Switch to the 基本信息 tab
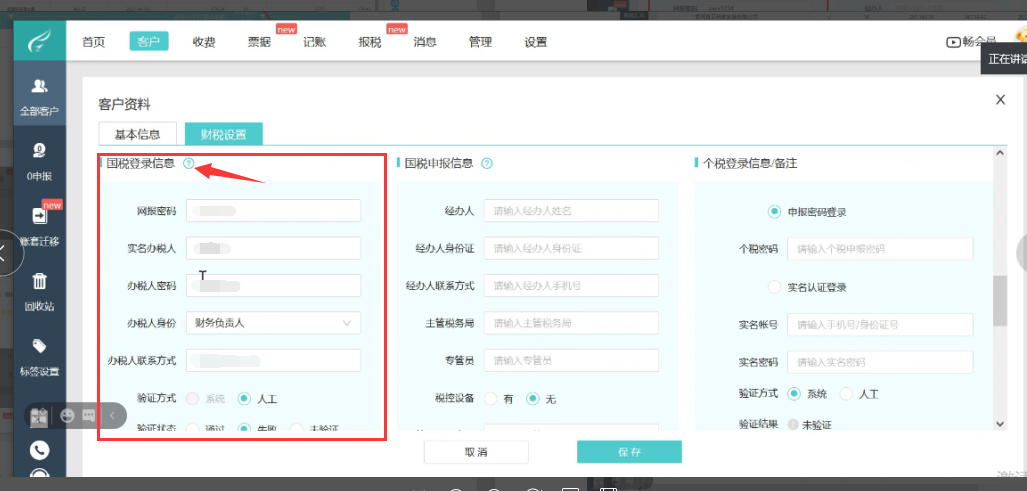 pos(138,134)
